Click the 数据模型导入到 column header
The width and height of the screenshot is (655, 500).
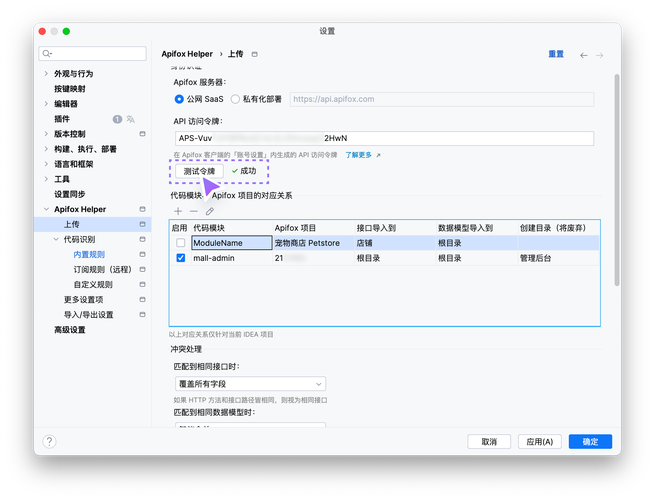[x=477, y=228]
